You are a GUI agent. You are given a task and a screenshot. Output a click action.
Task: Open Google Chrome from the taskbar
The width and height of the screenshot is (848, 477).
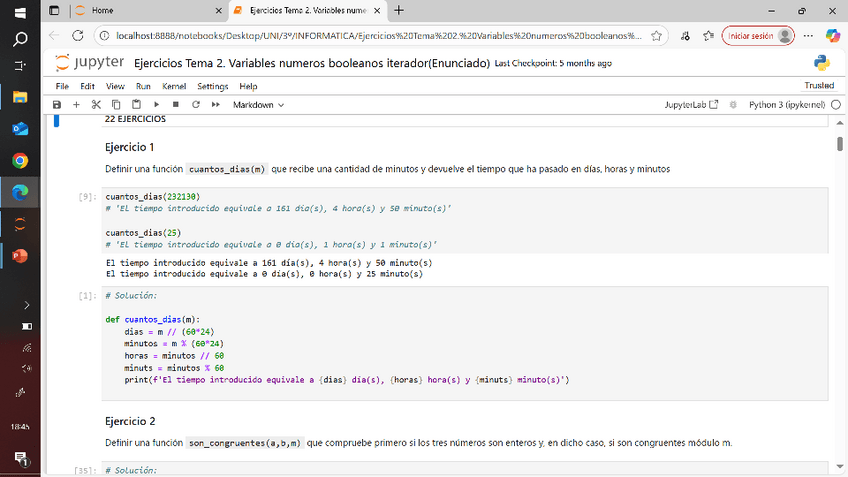(20, 160)
